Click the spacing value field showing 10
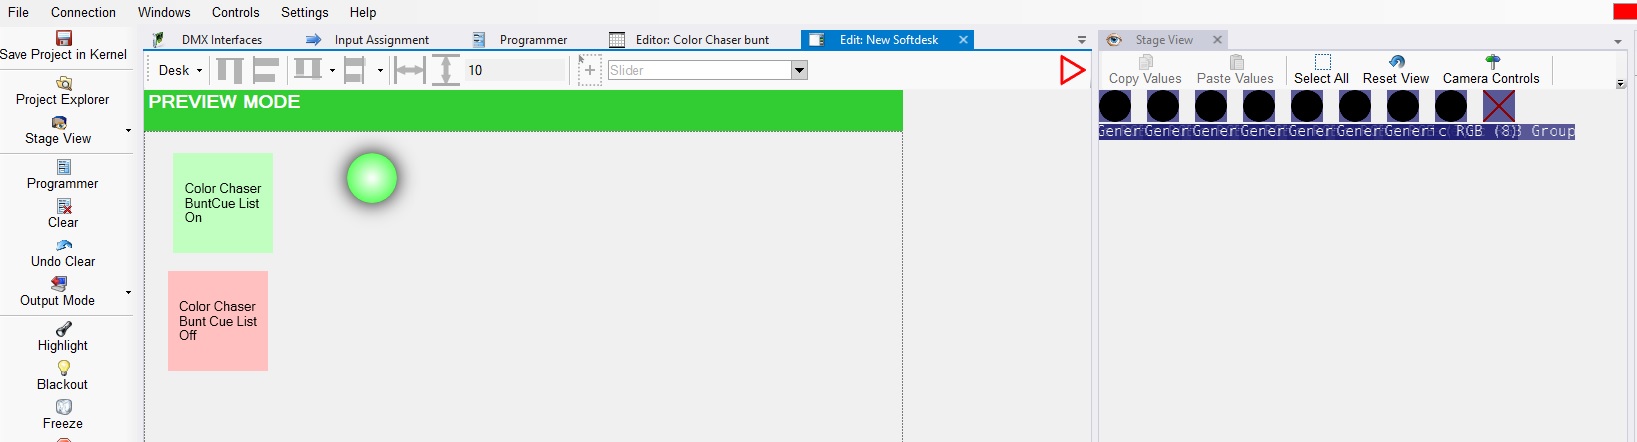This screenshot has height=442, width=1637. [515, 70]
